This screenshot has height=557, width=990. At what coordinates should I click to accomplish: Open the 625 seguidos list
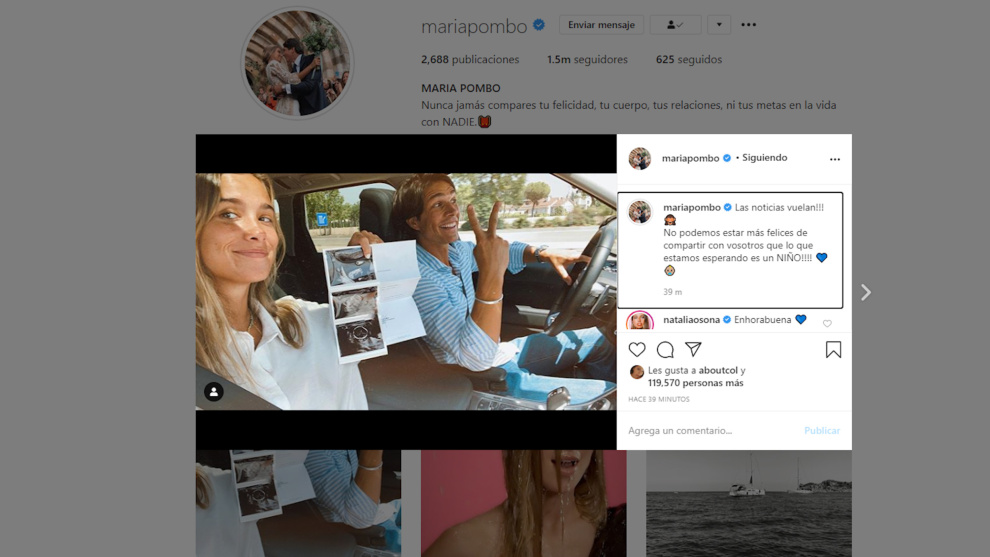(688, 59)
